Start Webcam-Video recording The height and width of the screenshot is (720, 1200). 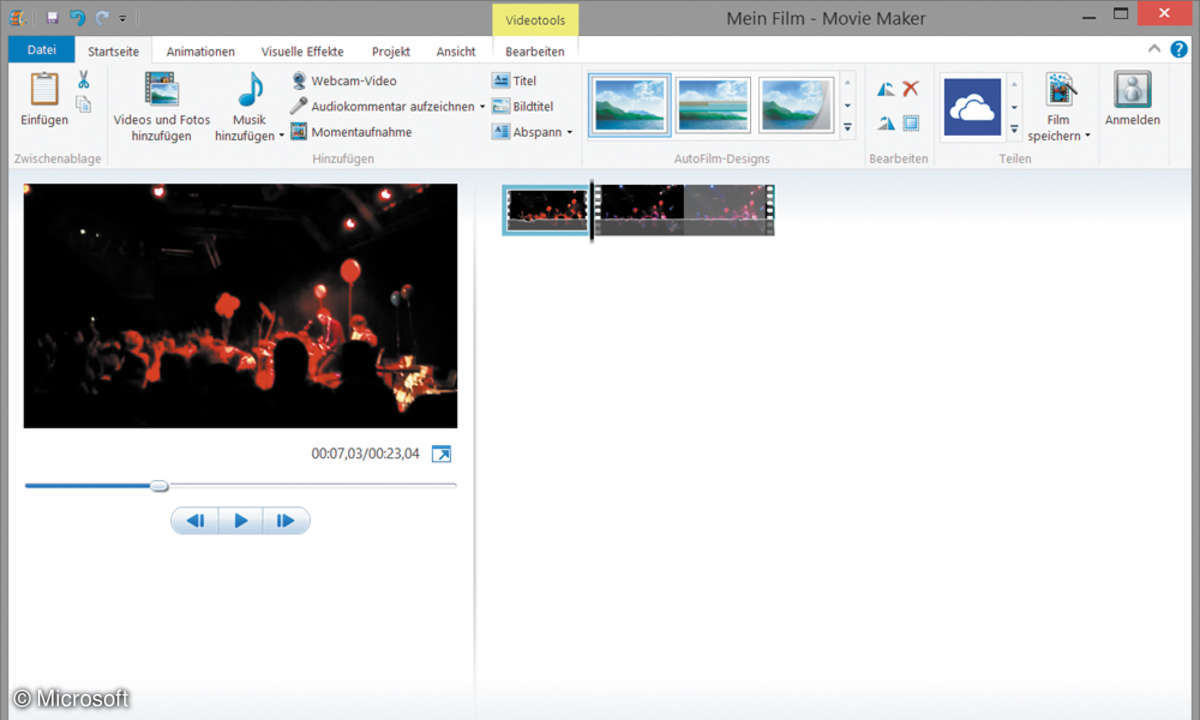(x=343, y=81)
